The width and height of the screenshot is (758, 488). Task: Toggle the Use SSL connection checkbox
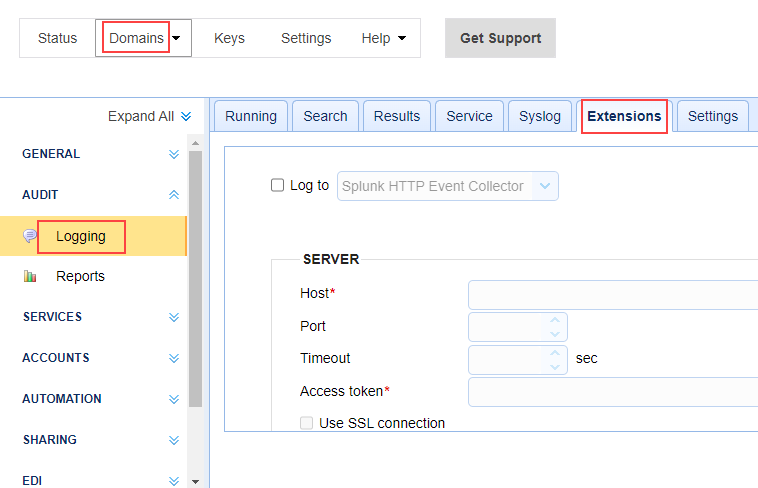pyautogui.click(x=307, y=423)
